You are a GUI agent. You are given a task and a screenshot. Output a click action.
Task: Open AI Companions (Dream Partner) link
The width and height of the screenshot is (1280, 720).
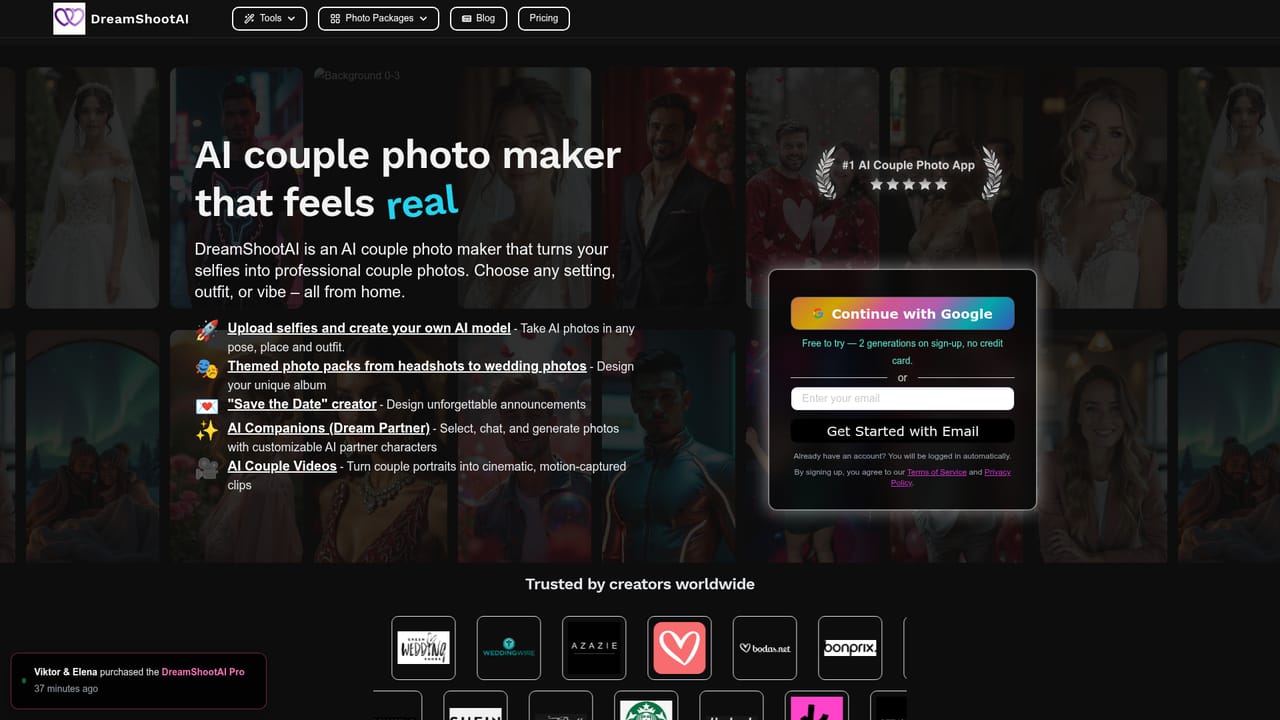point(329,428)
